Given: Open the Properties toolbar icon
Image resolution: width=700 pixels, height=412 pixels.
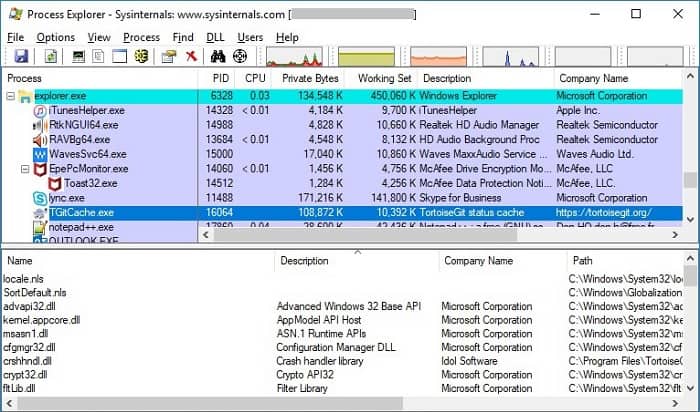Looking at the screenshot, I should 169,56.
